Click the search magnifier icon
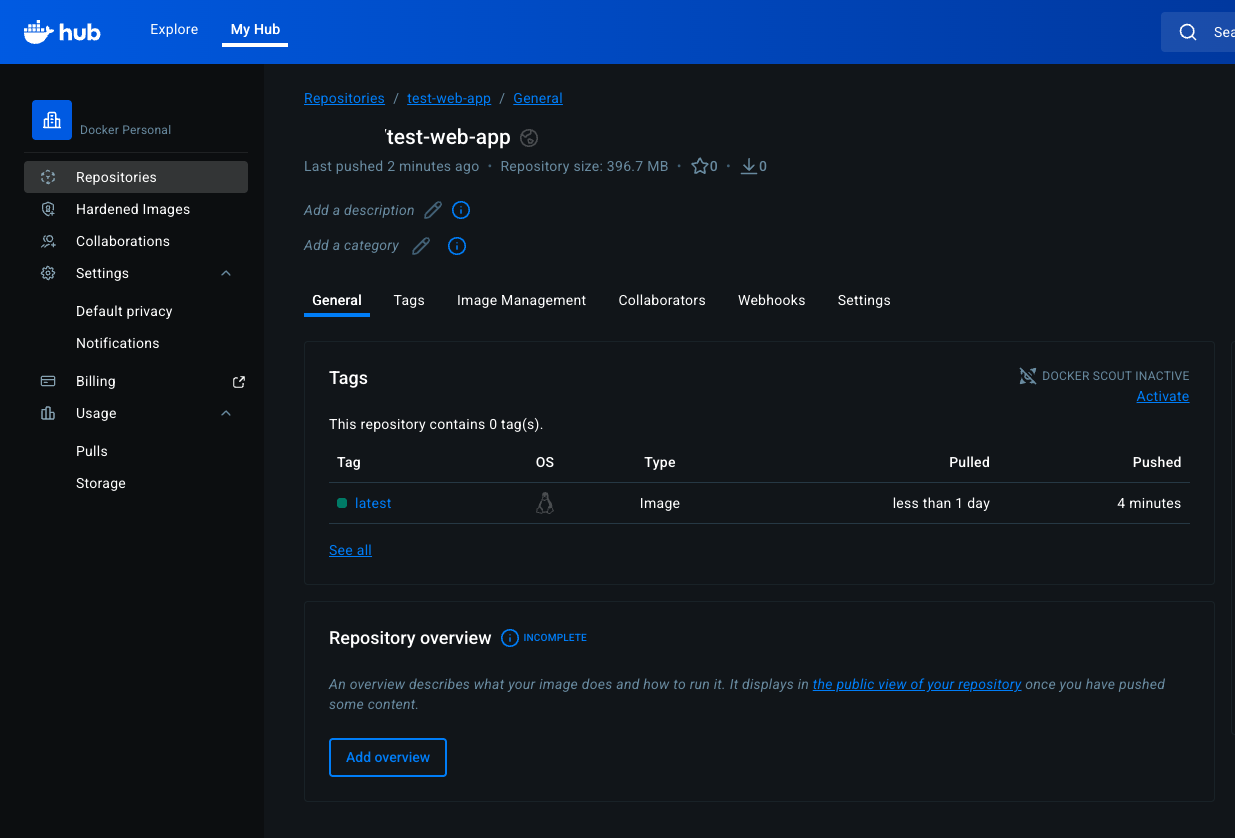 pos(1188,32)
